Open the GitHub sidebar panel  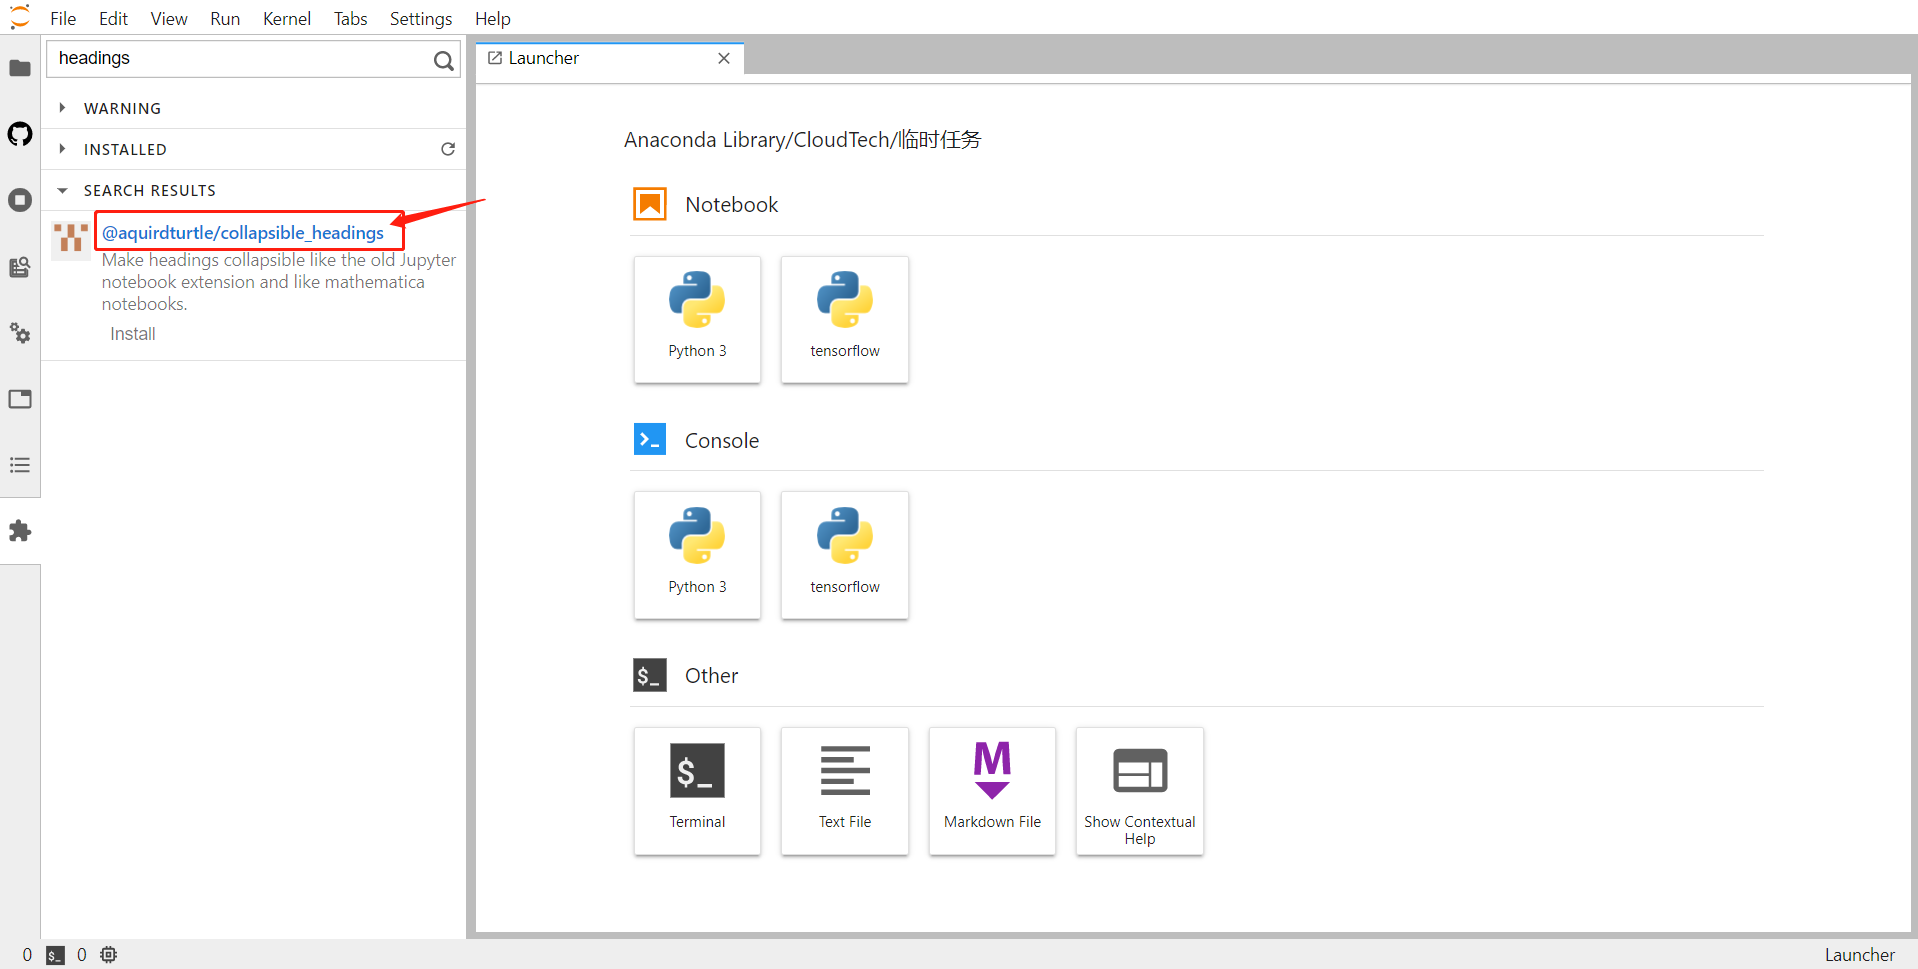tap(20, 134)
